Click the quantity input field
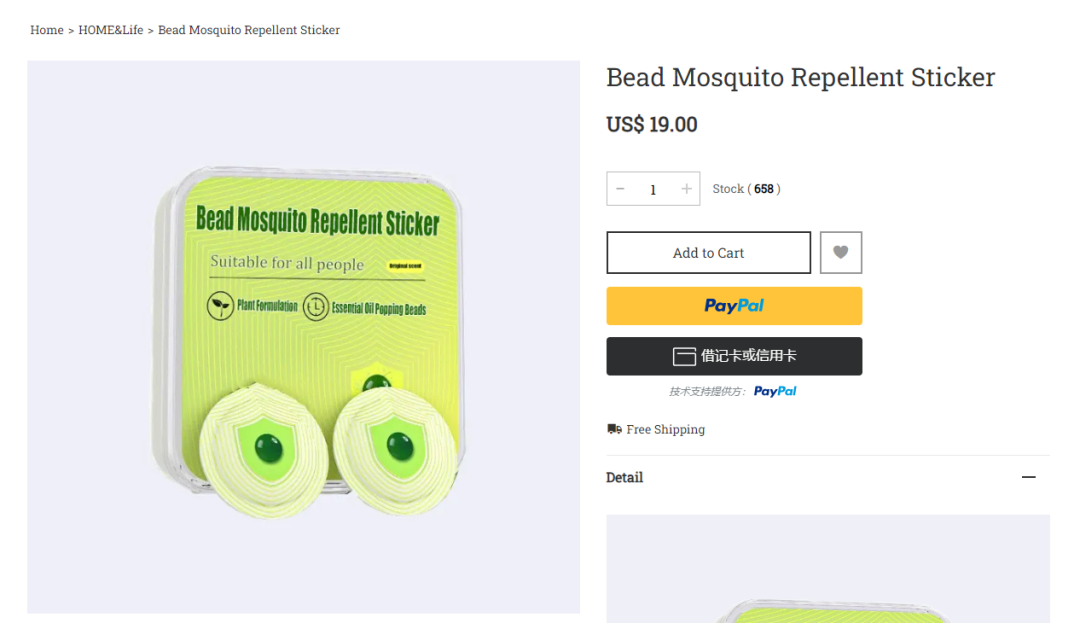Screen dimensions: 1080x623 (x=653, y=189)
